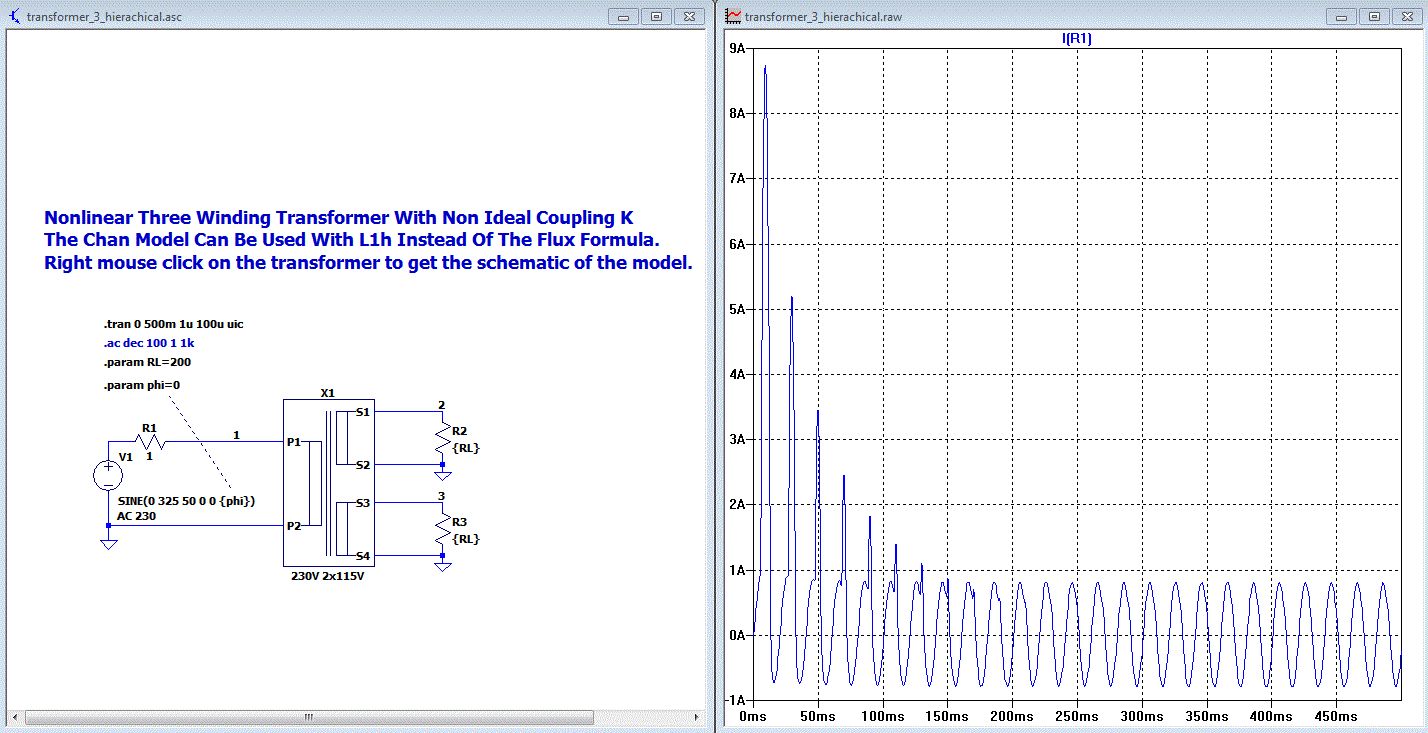Click the X1 transformer block

pyautogui.click(x=327, y=483)
